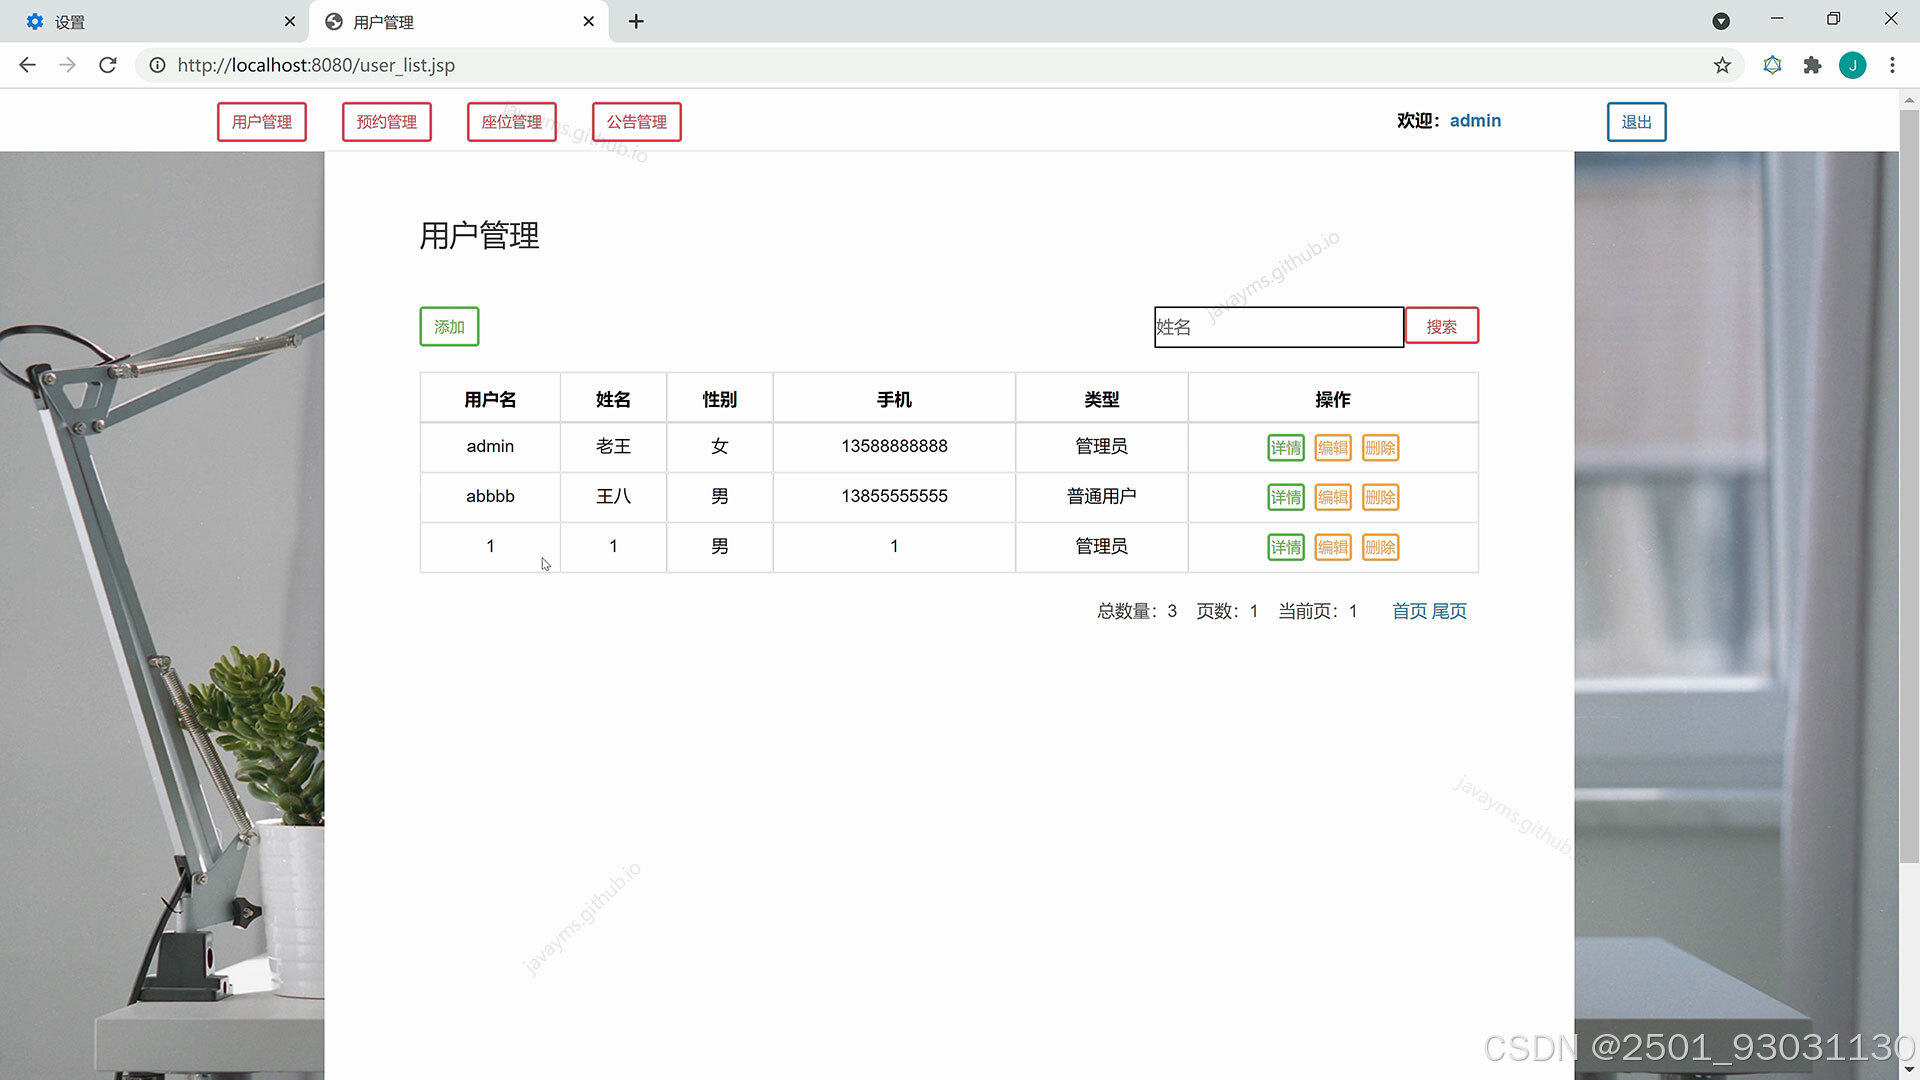Click the 类型 column header
Image resolution: width=1920 pixels, height=1080 pixels.
pyautogui.click(x=1101, y=399)
